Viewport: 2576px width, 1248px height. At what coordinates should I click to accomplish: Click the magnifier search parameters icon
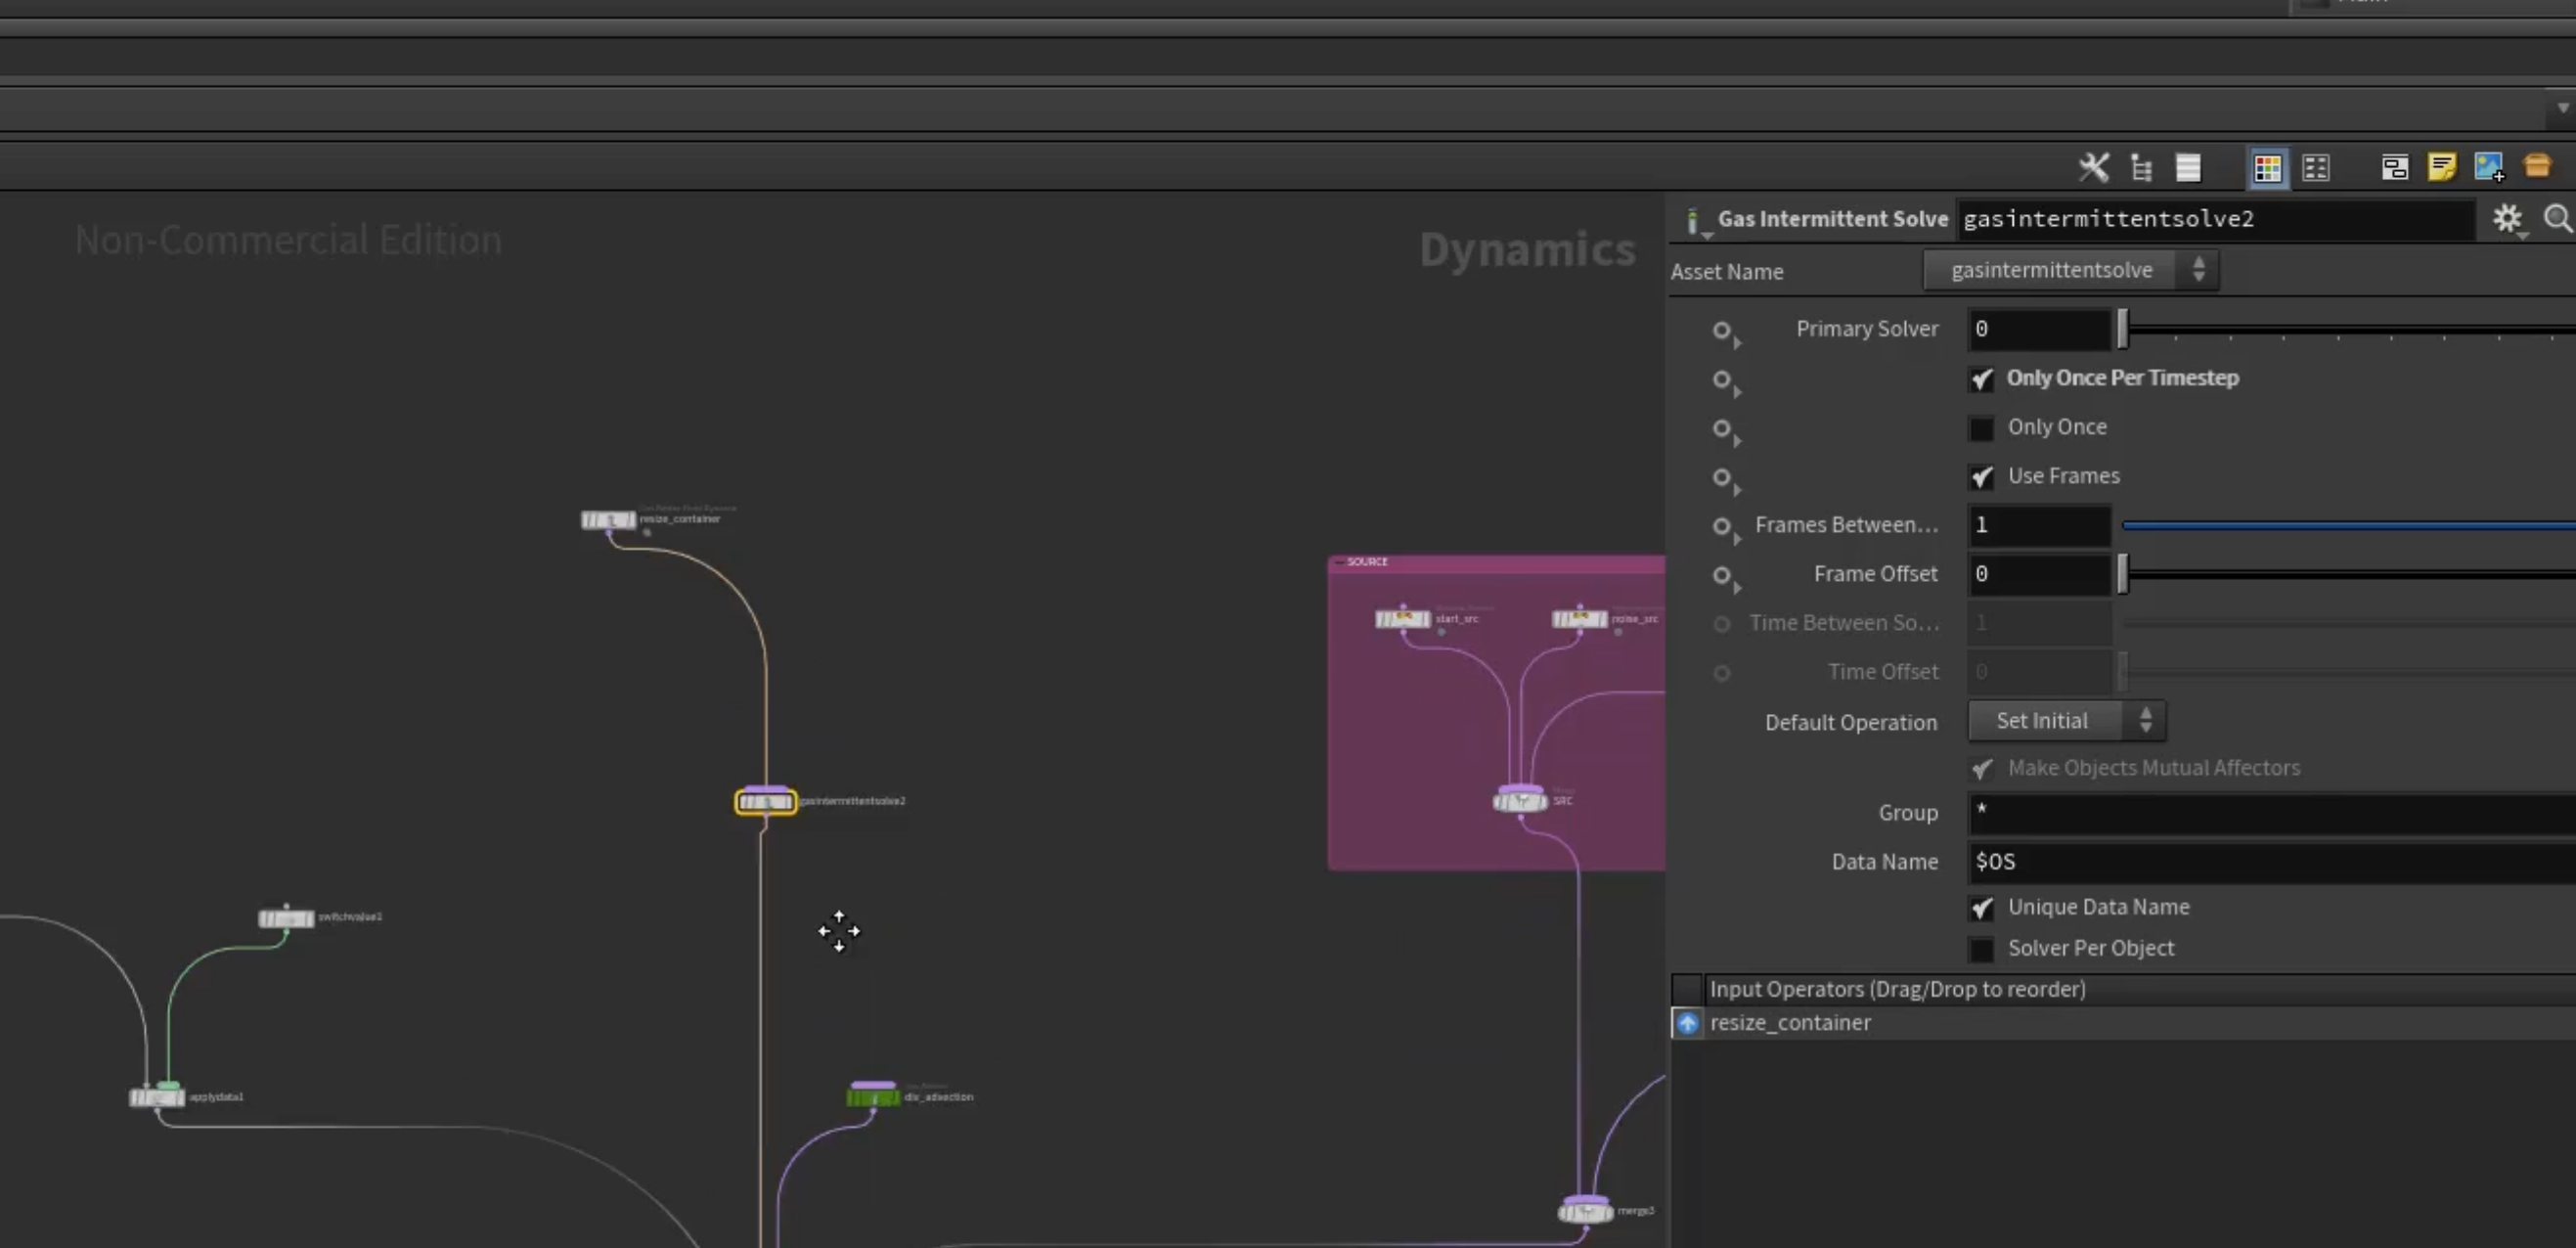[2558, 218]
